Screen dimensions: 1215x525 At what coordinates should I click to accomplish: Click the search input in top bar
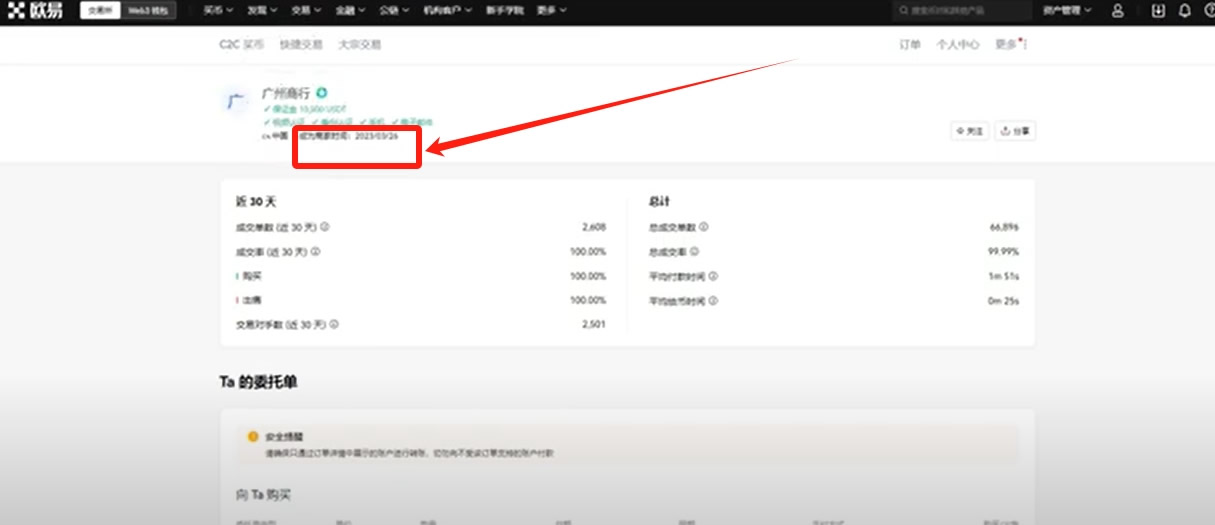coord(962,11)
